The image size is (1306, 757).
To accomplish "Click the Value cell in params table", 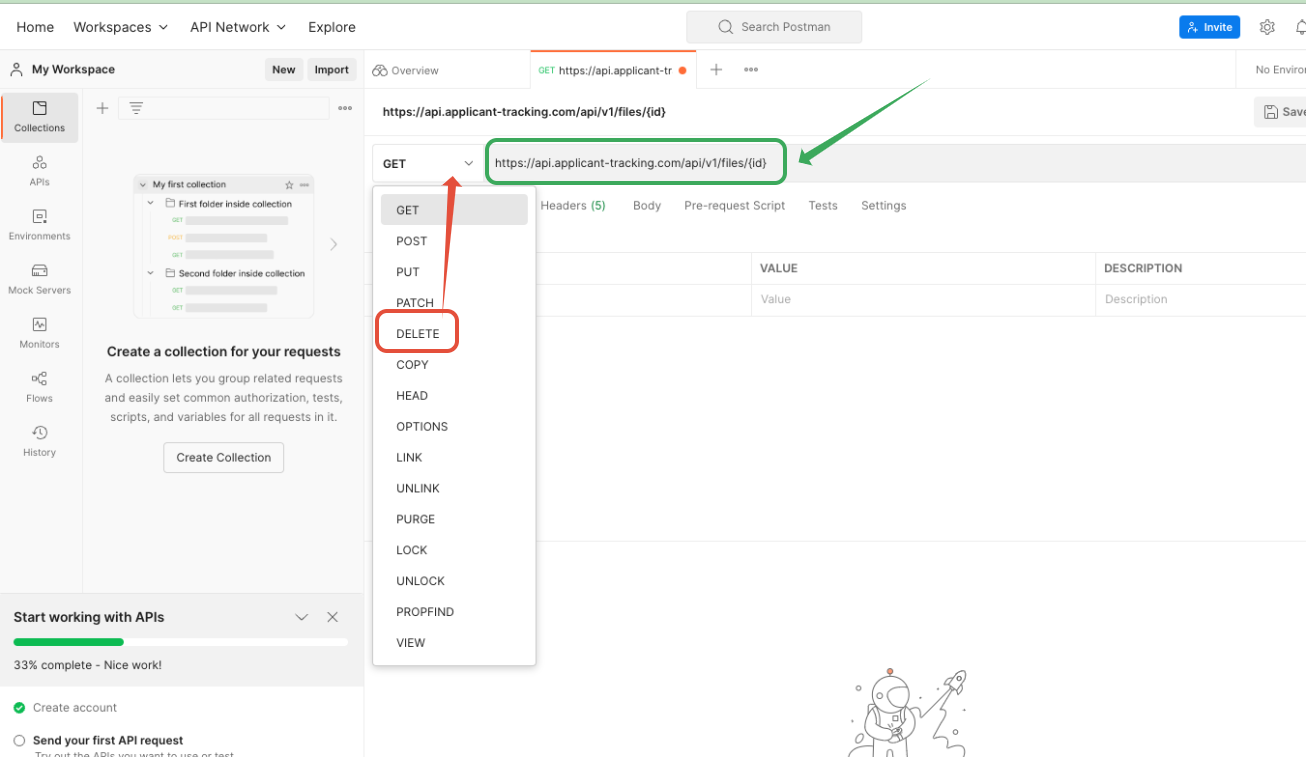I will pyautogui.click(x=923, y=299).
